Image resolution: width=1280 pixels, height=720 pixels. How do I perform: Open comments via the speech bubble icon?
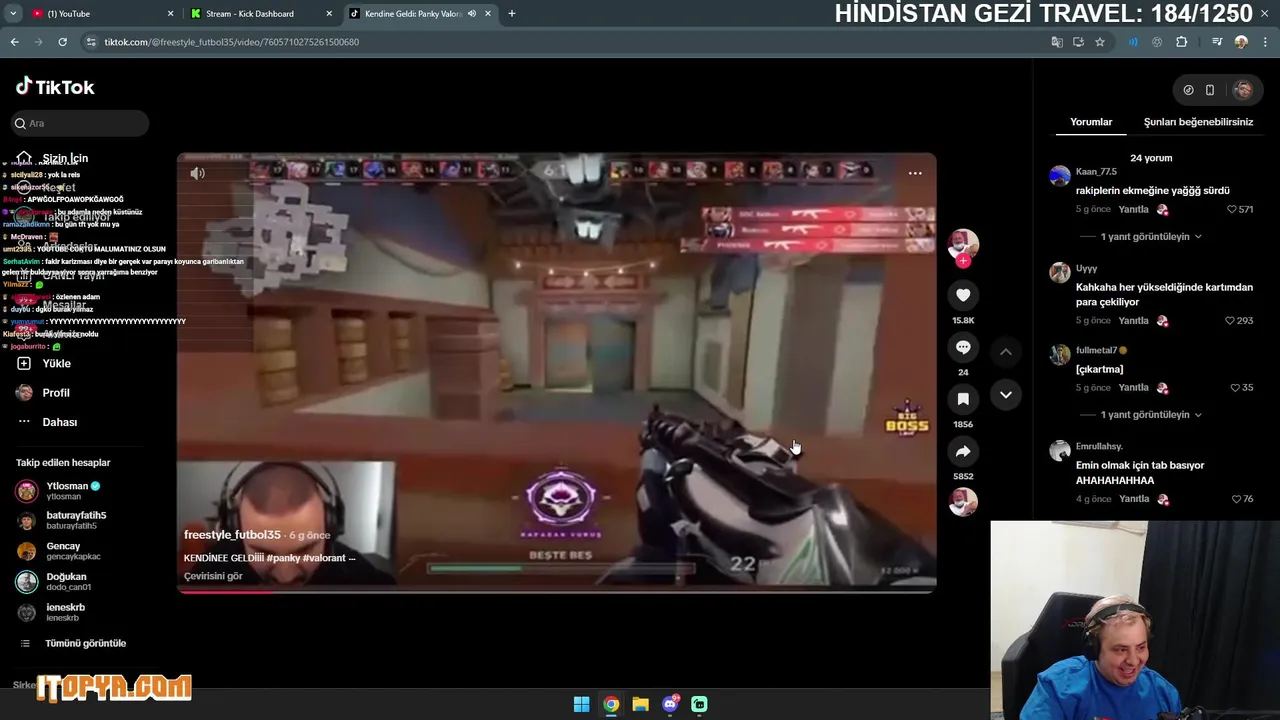tap(963, 347)
